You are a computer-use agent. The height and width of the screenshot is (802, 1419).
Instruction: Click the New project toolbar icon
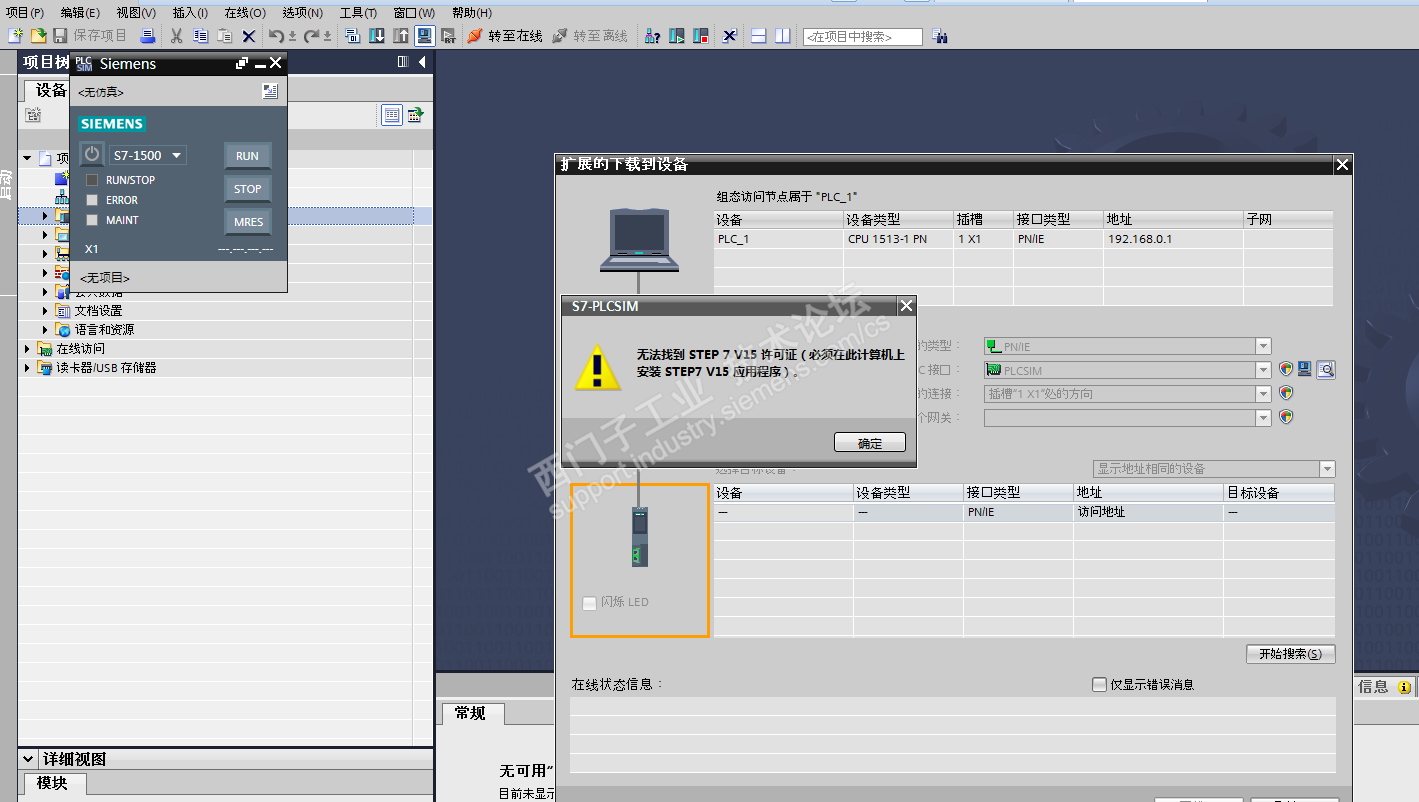(x=14, y=36)
